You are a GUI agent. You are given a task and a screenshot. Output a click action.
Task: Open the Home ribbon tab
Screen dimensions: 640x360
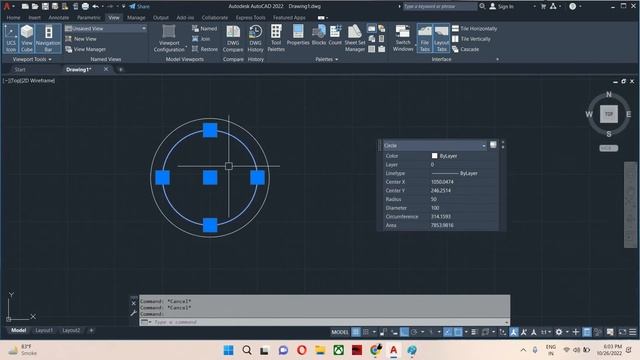pyautogui.click(x=13, y=18)
